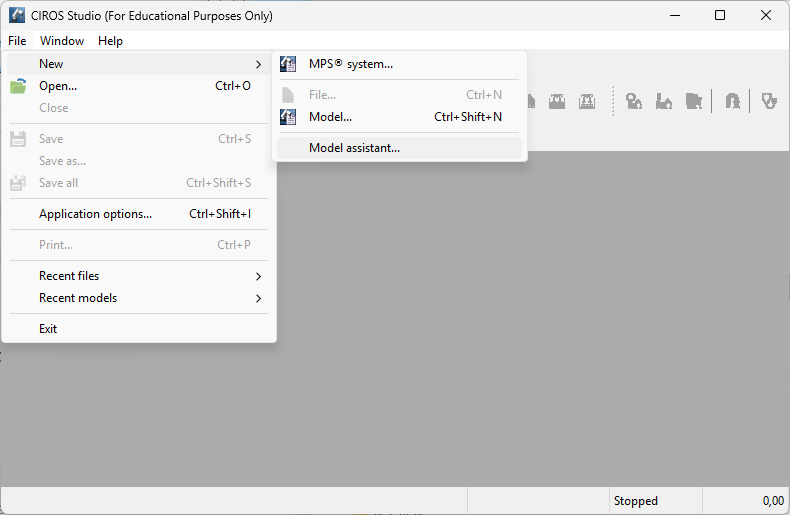Click toolbar icon left of the magnet
The width and height of the screenshot is (790, 515).
(694, 101)
